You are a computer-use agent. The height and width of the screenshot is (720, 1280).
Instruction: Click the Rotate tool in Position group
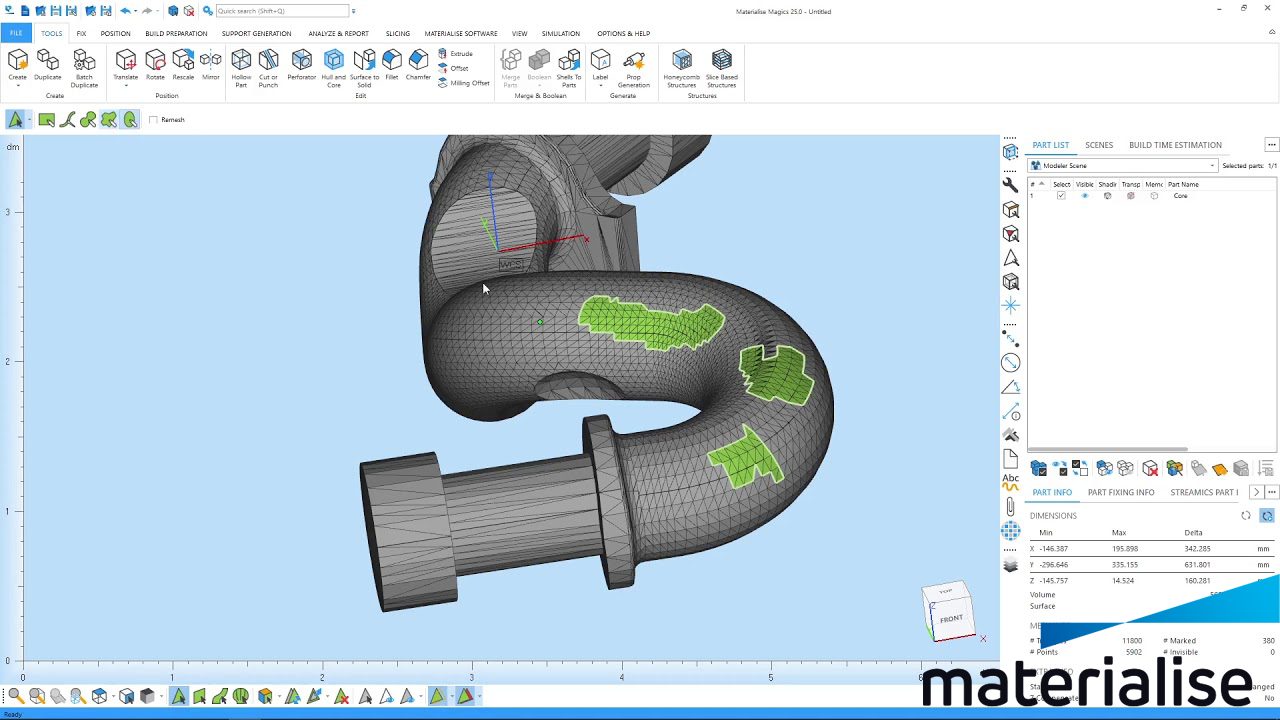pos(155,67)
